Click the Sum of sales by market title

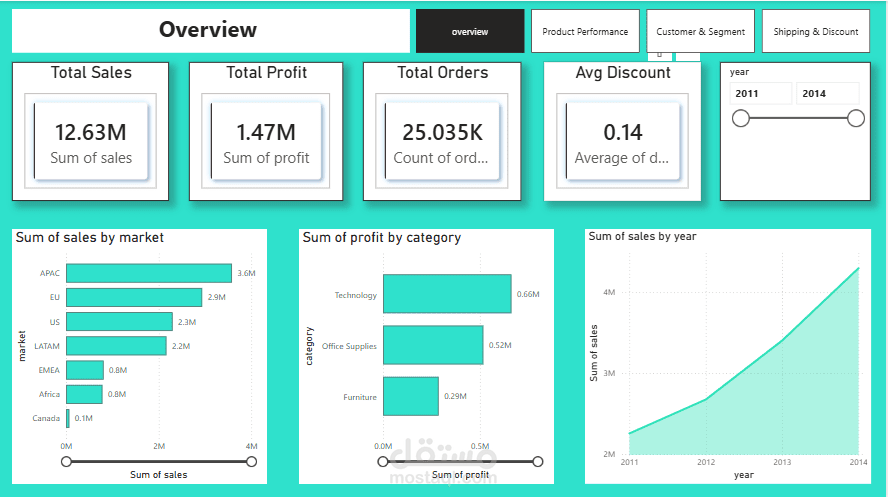[89, 237]
